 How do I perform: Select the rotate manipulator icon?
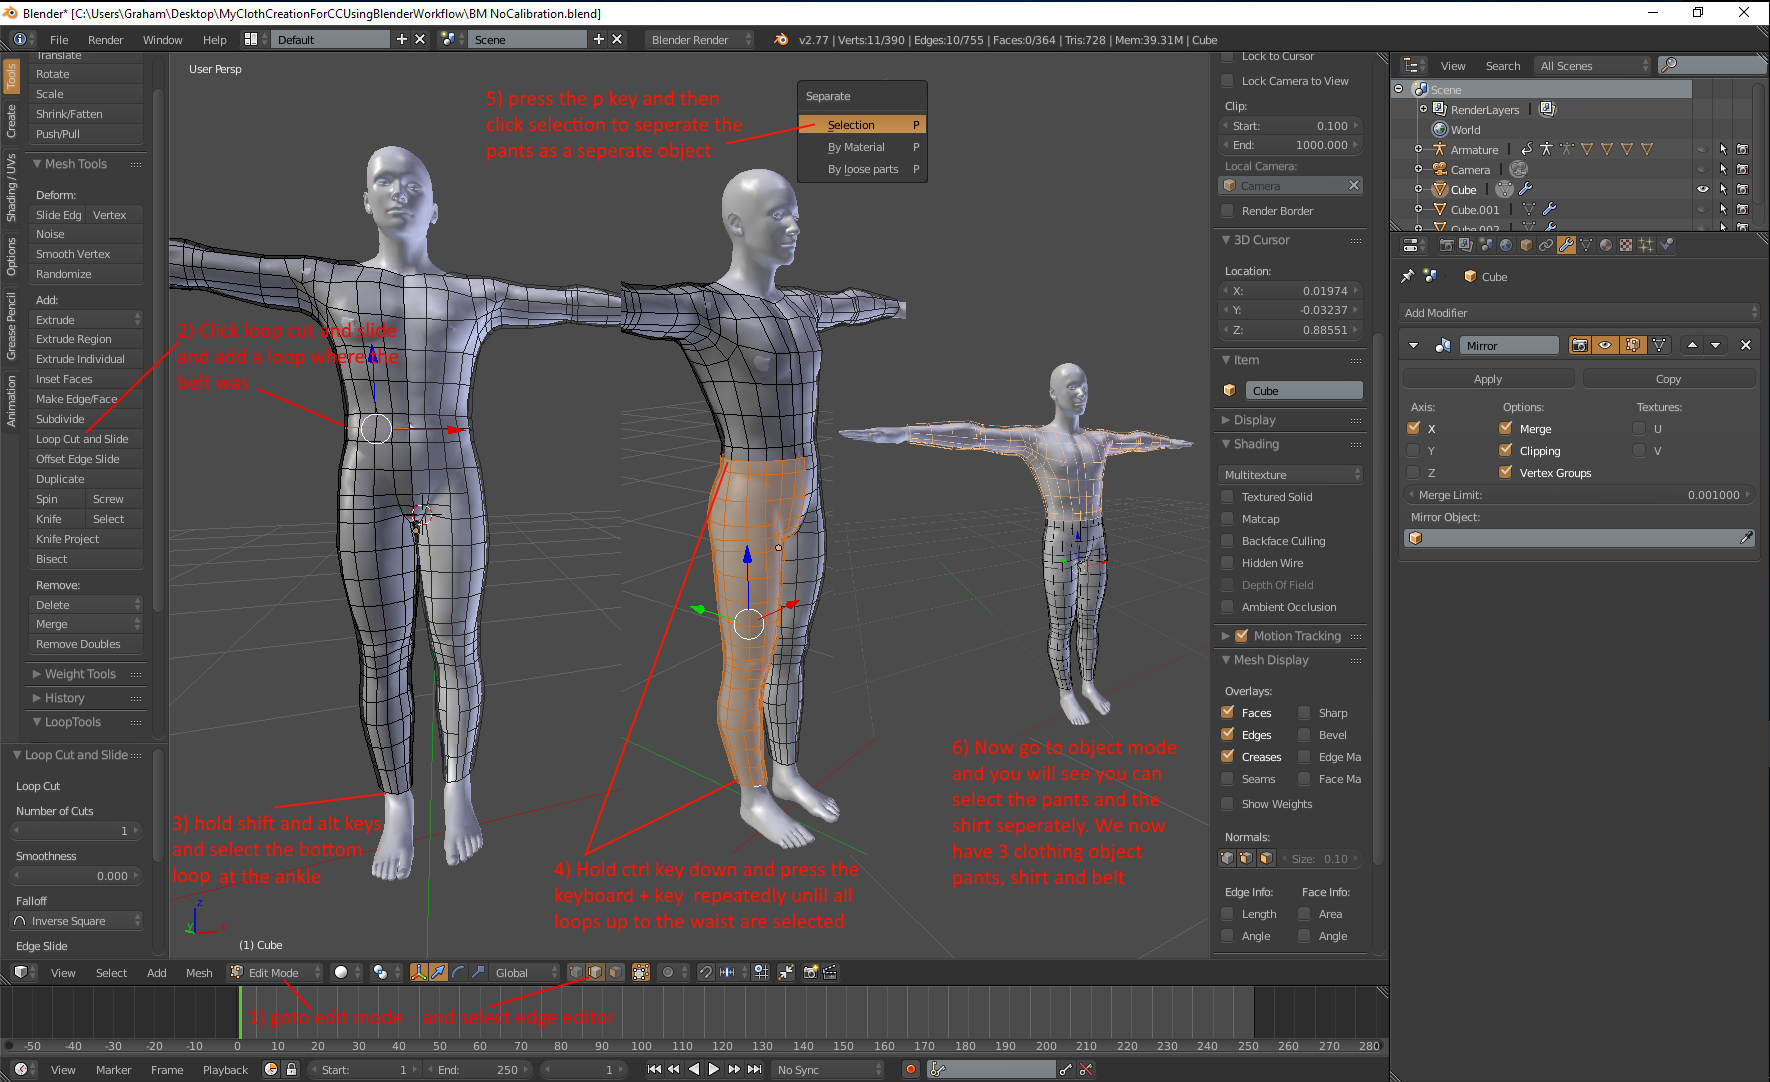(x=458, y=972)
